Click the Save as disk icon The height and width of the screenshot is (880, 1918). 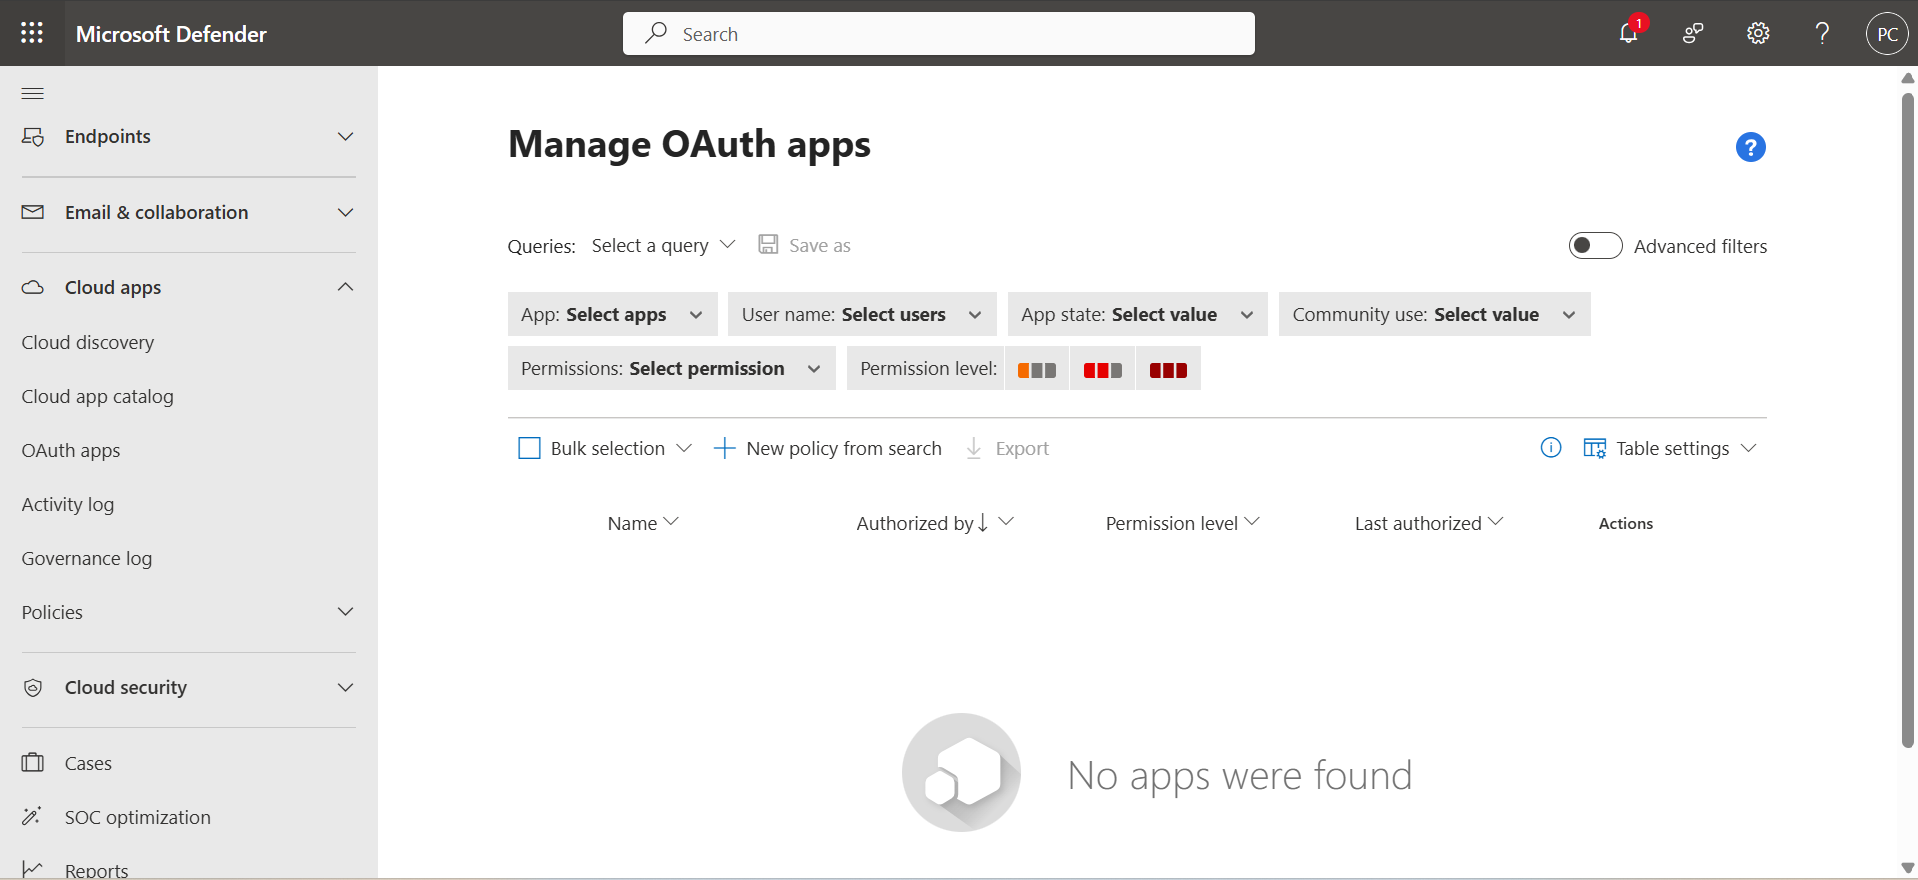pyautogui.click(x=768, y=244)
